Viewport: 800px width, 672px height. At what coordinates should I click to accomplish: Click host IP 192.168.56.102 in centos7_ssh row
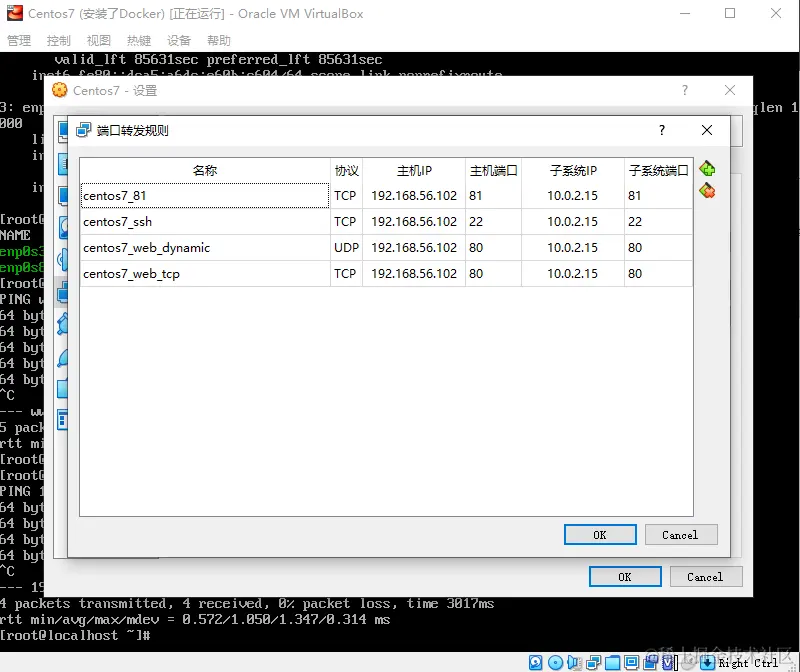[x=414, y=222]
